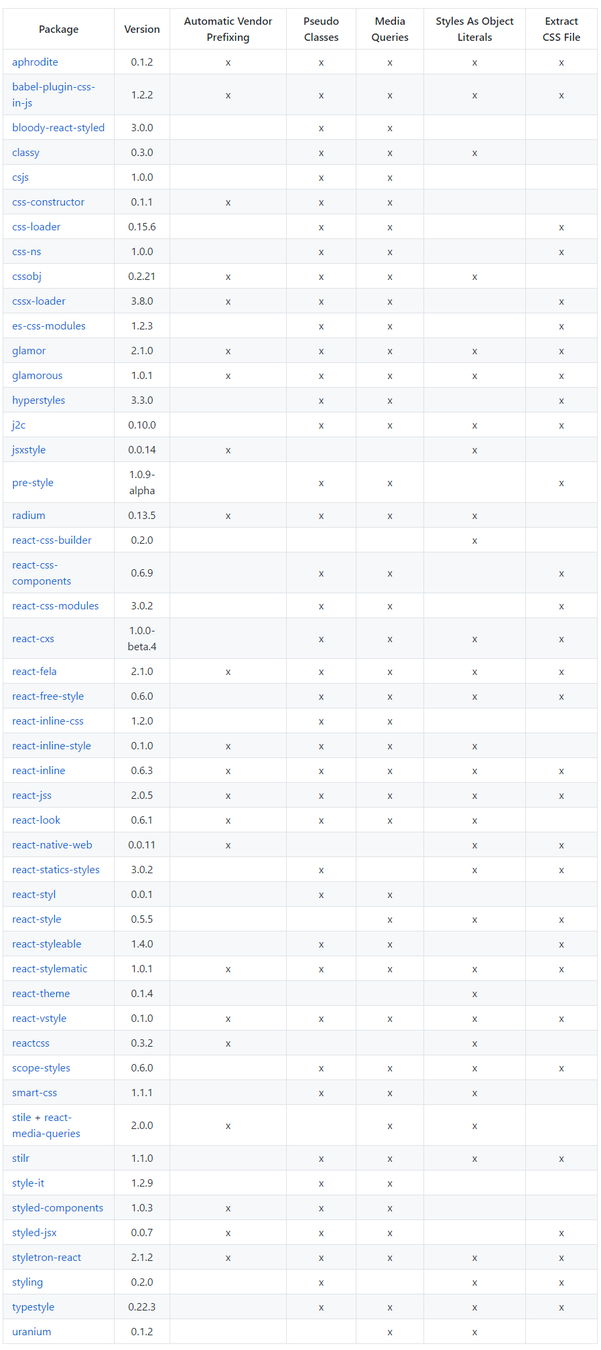Follow the cssobj link

(29, 276)
